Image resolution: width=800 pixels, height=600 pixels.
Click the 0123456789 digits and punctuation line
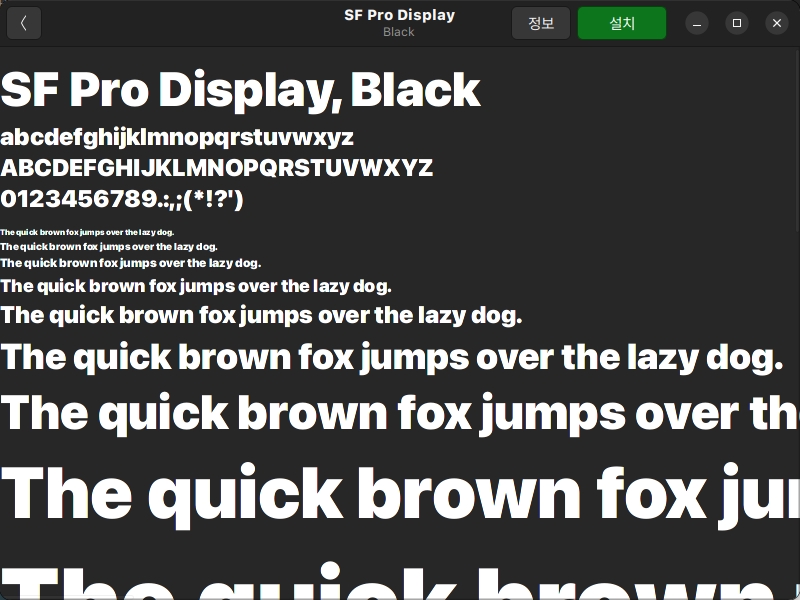(122, 199)
